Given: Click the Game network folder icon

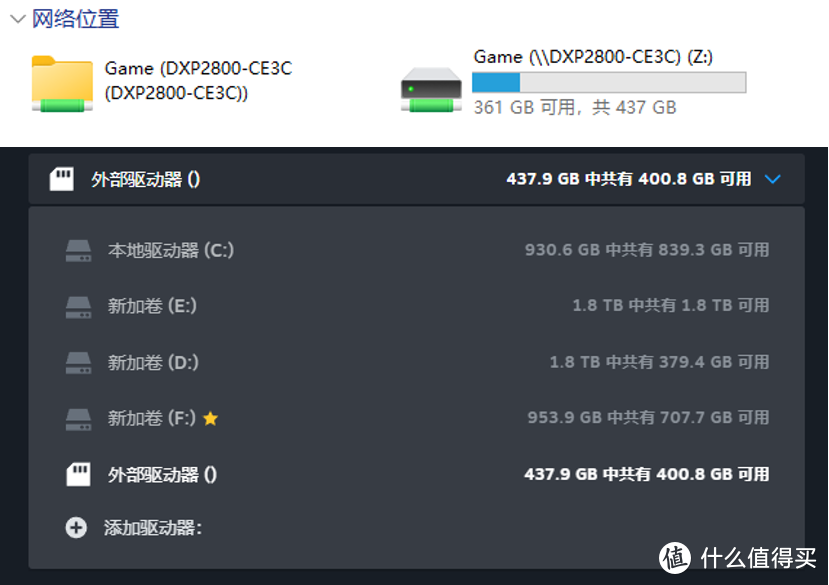Looking at the screenshot, I should click(62, 83).
